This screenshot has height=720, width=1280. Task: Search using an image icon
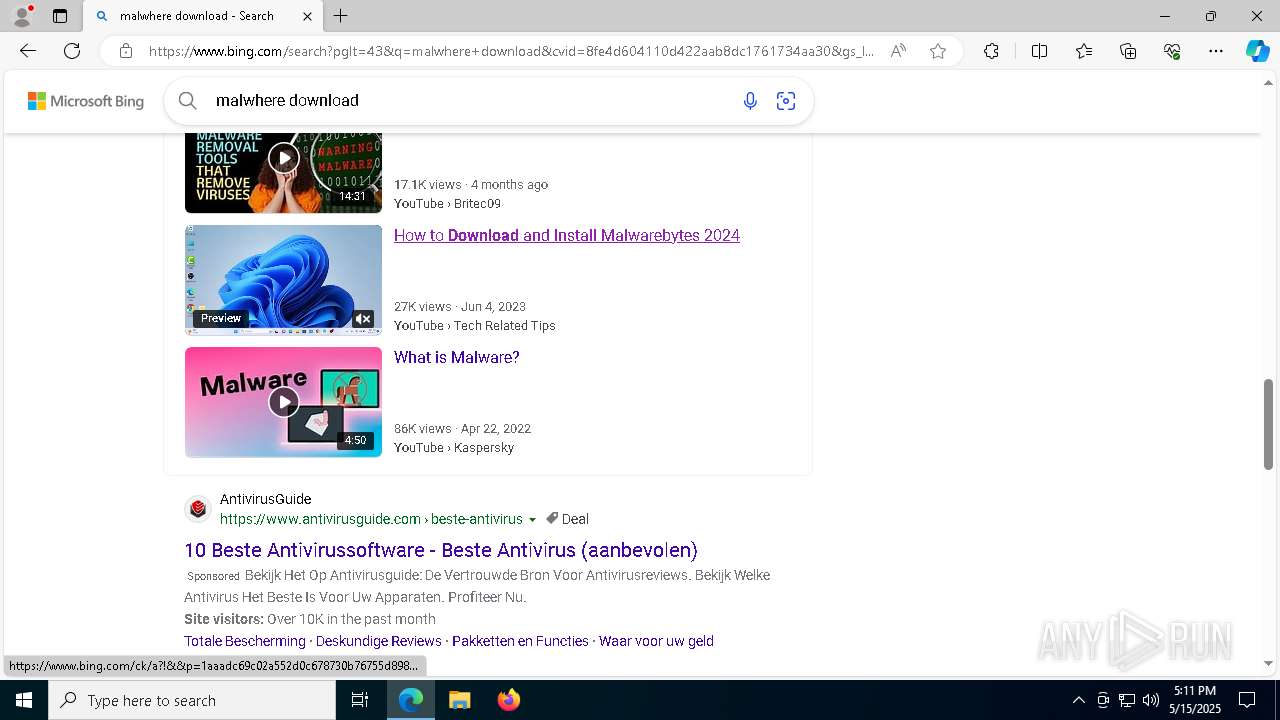[786, 100]
